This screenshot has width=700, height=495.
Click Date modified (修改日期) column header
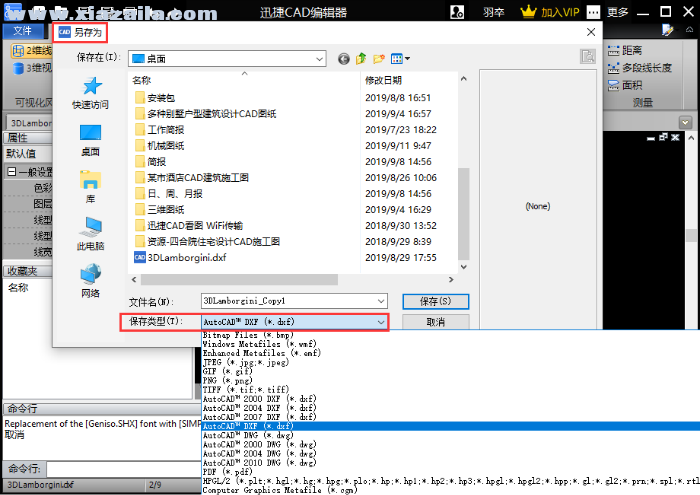click(383, 80)
